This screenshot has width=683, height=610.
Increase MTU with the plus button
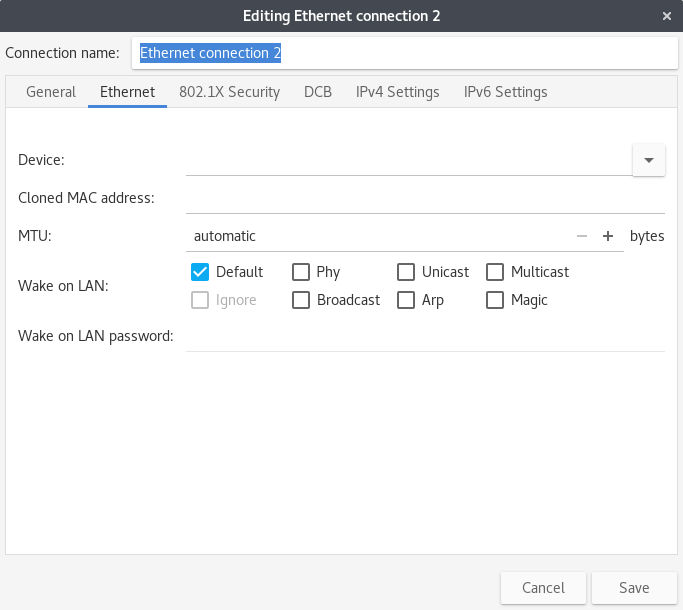tap(608, 236)
